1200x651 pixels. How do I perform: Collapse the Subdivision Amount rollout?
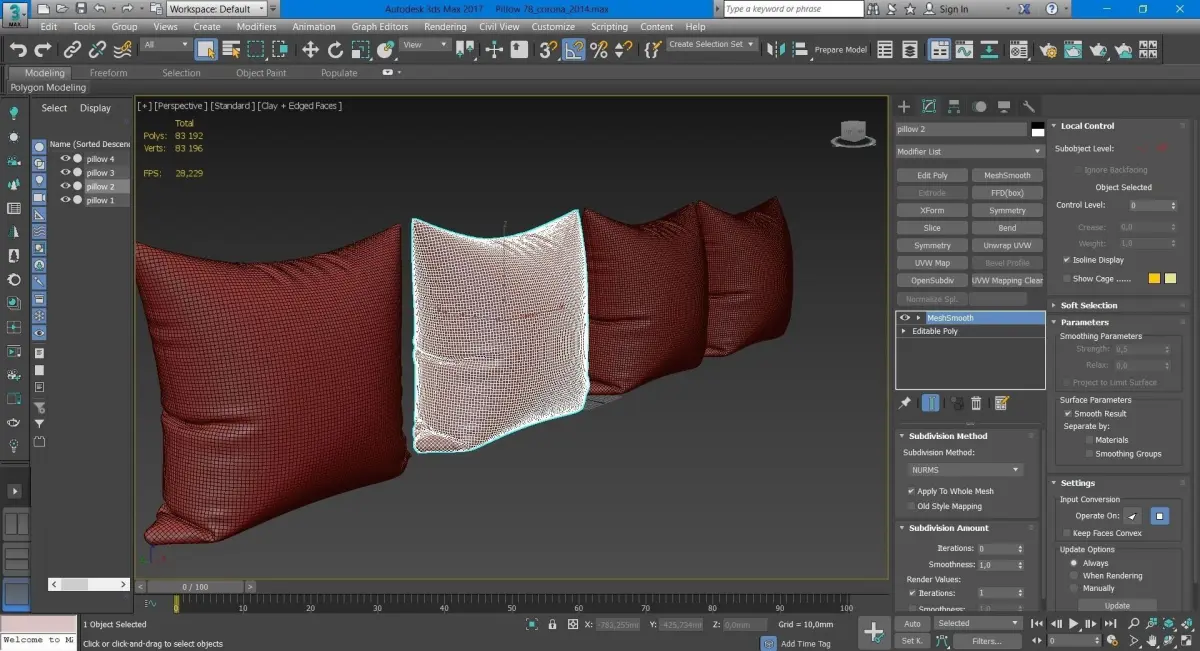[x=947, y=528]
